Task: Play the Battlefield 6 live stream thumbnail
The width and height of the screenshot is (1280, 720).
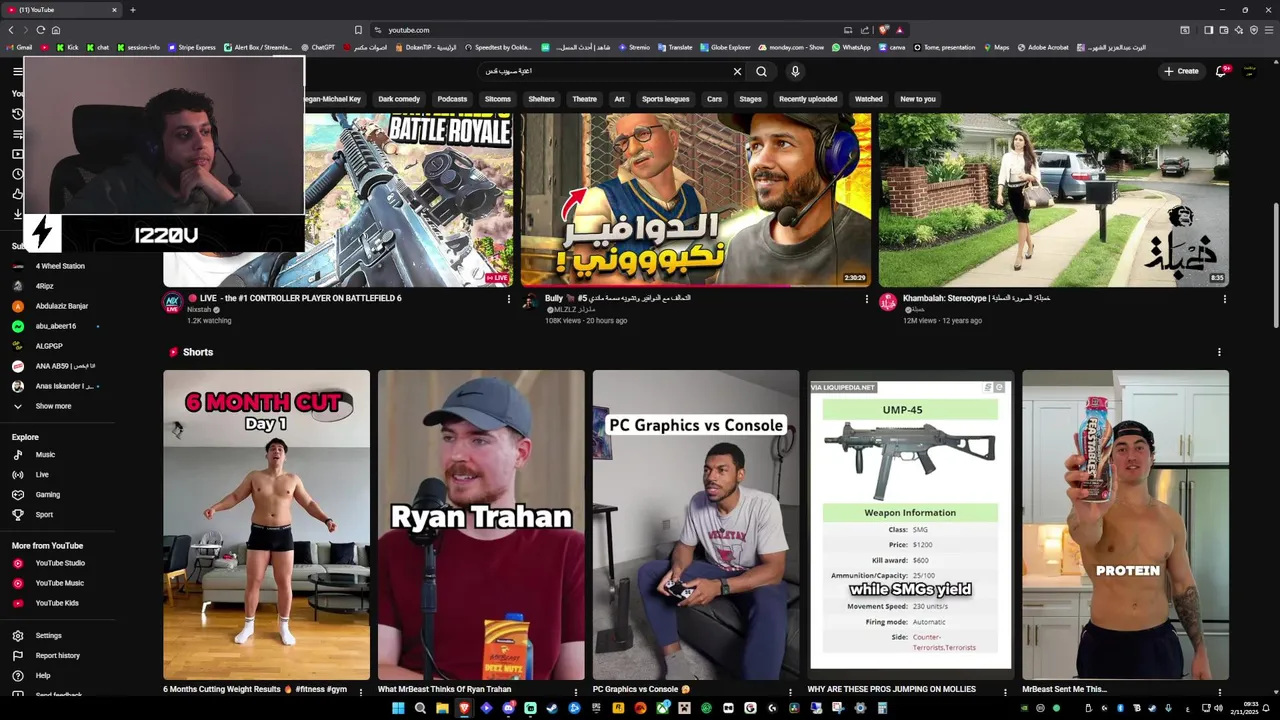Action: pos(408,200)
